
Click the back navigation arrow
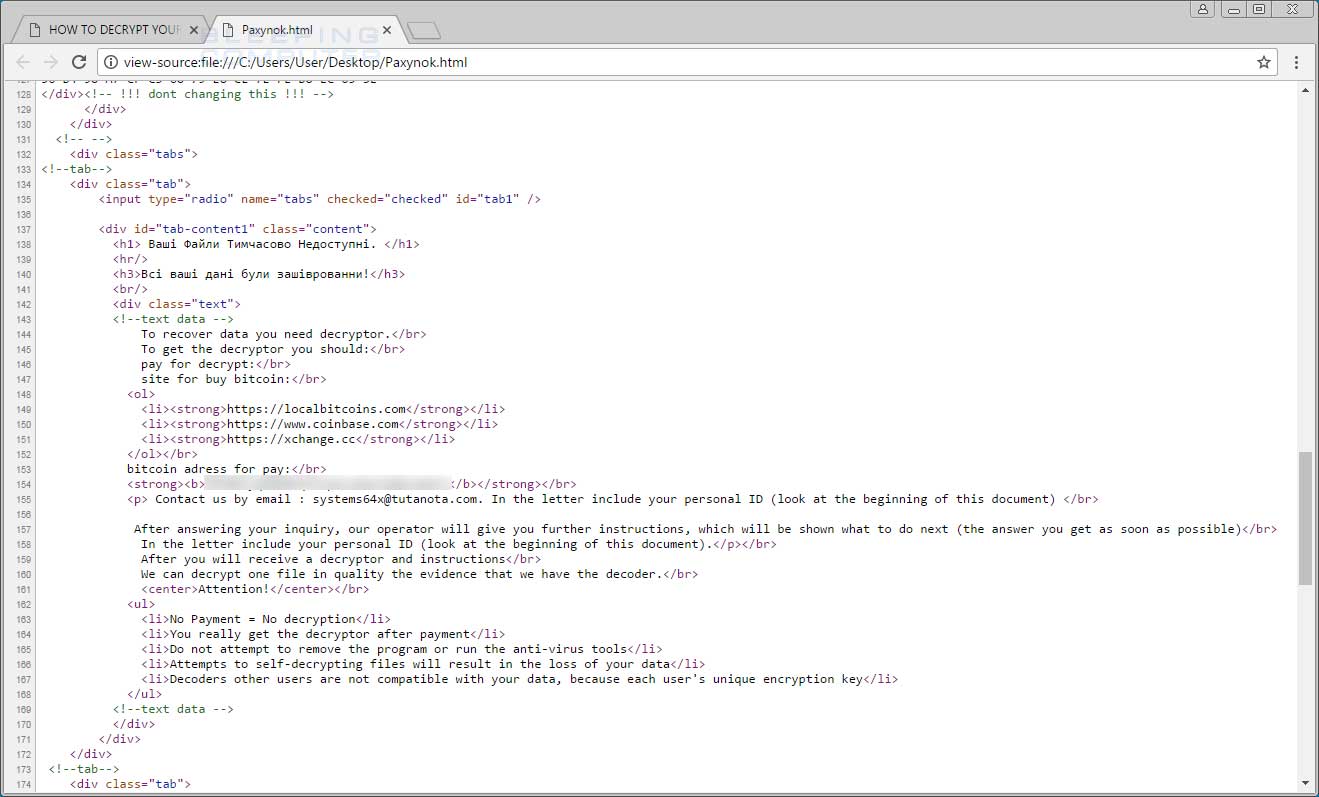(23, 61)
